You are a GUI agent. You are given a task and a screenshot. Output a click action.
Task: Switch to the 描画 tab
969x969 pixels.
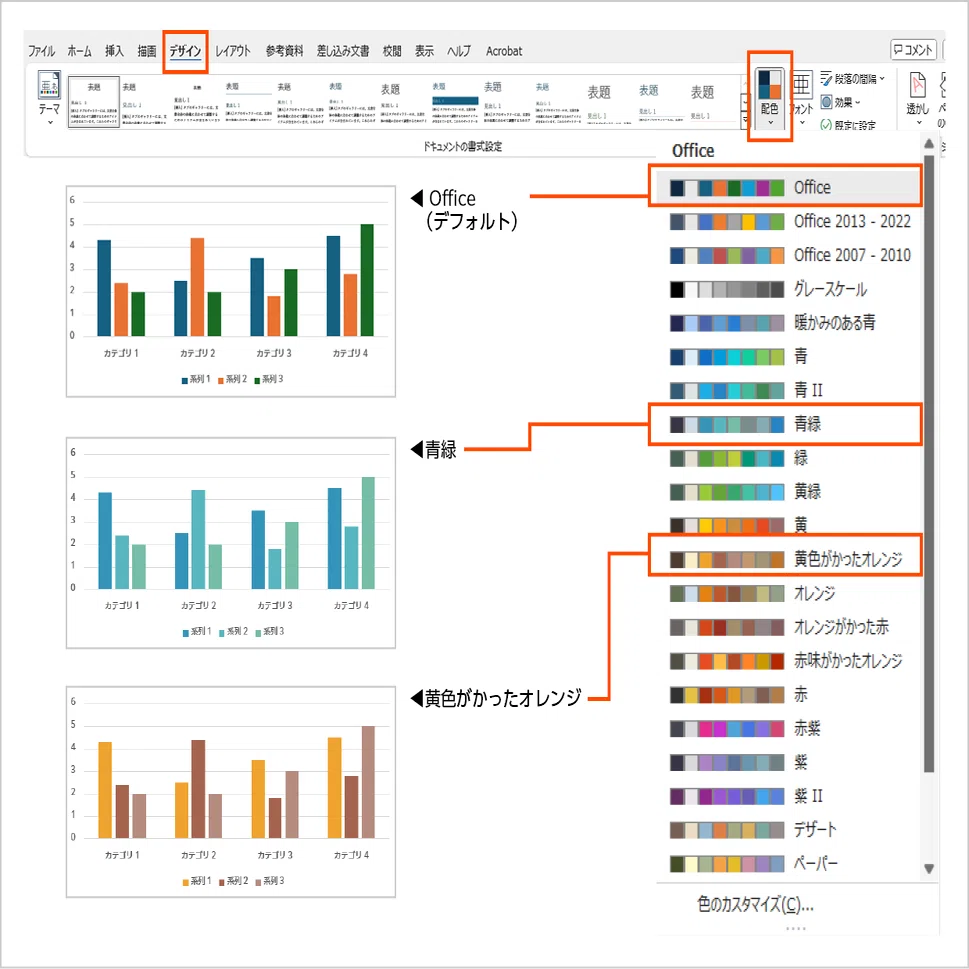tap(146, 51)
